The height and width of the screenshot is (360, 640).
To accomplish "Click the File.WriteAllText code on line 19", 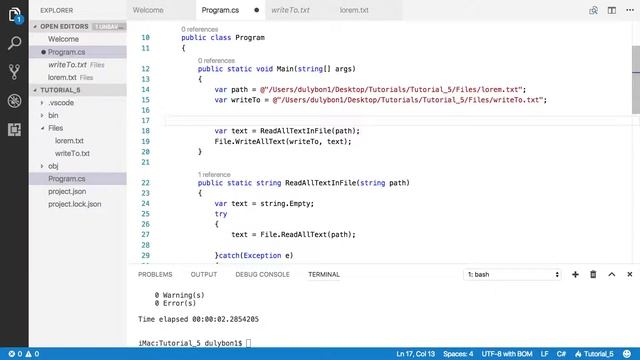I will click(x=283, y=142).
